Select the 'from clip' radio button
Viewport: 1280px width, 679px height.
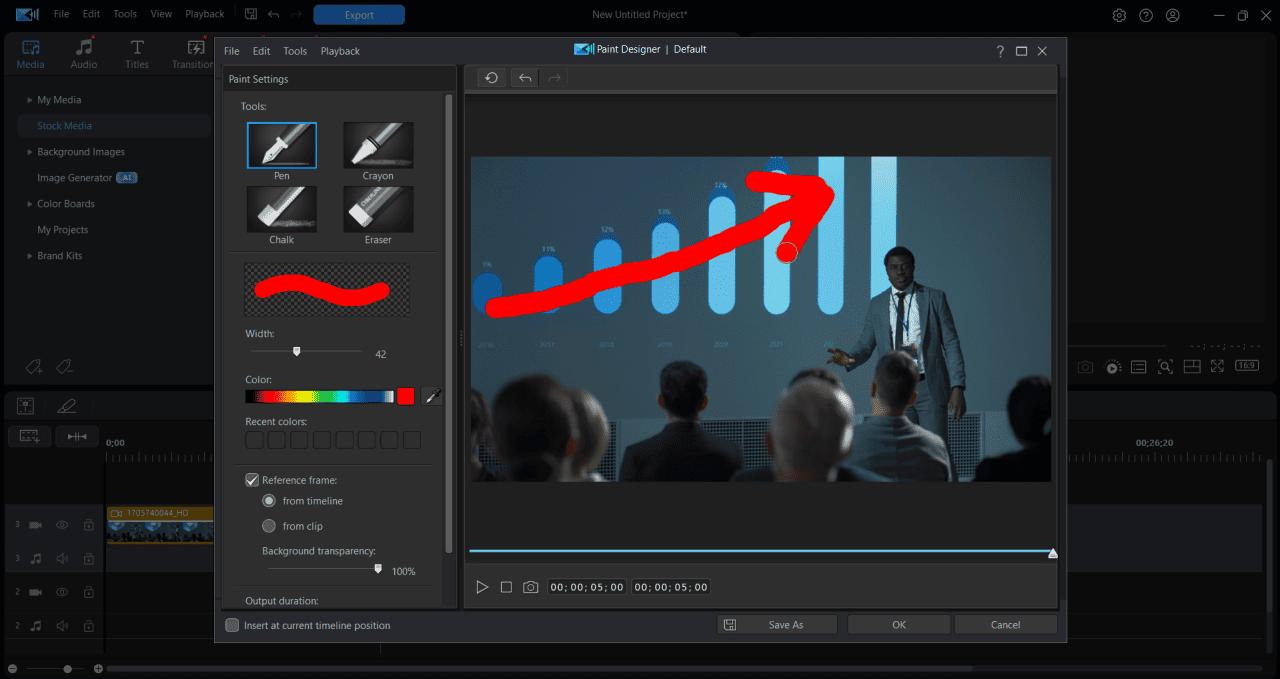pos(268,526)
